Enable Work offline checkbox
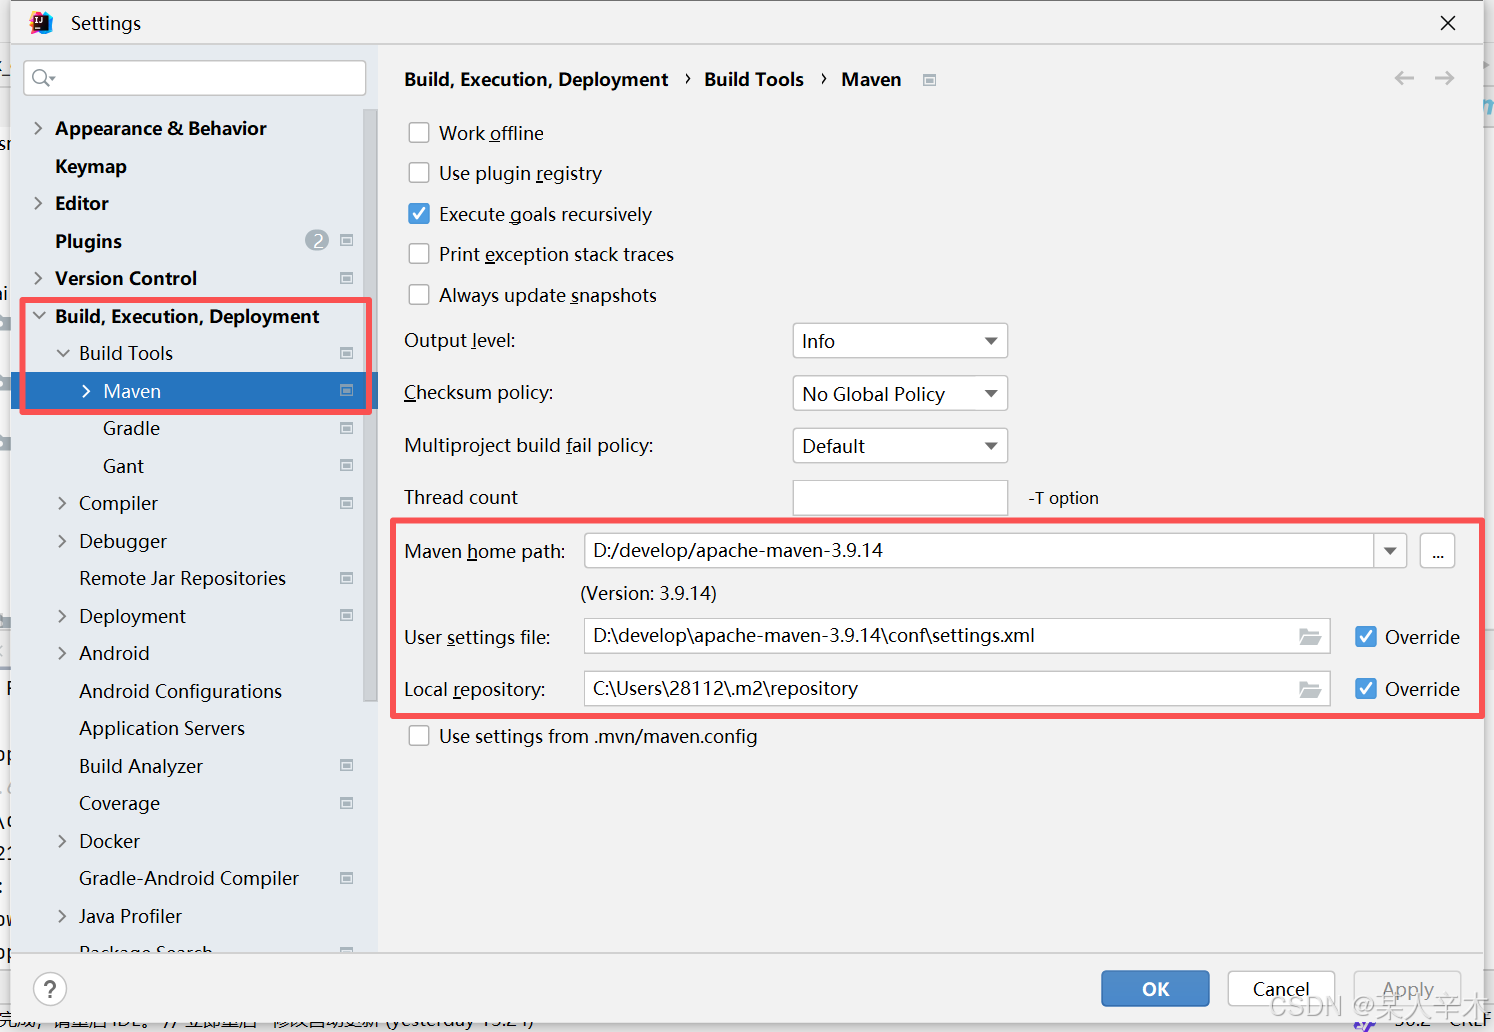Image resolution: width=1494 pixels, height=1032 pixels. coord(419,133)
